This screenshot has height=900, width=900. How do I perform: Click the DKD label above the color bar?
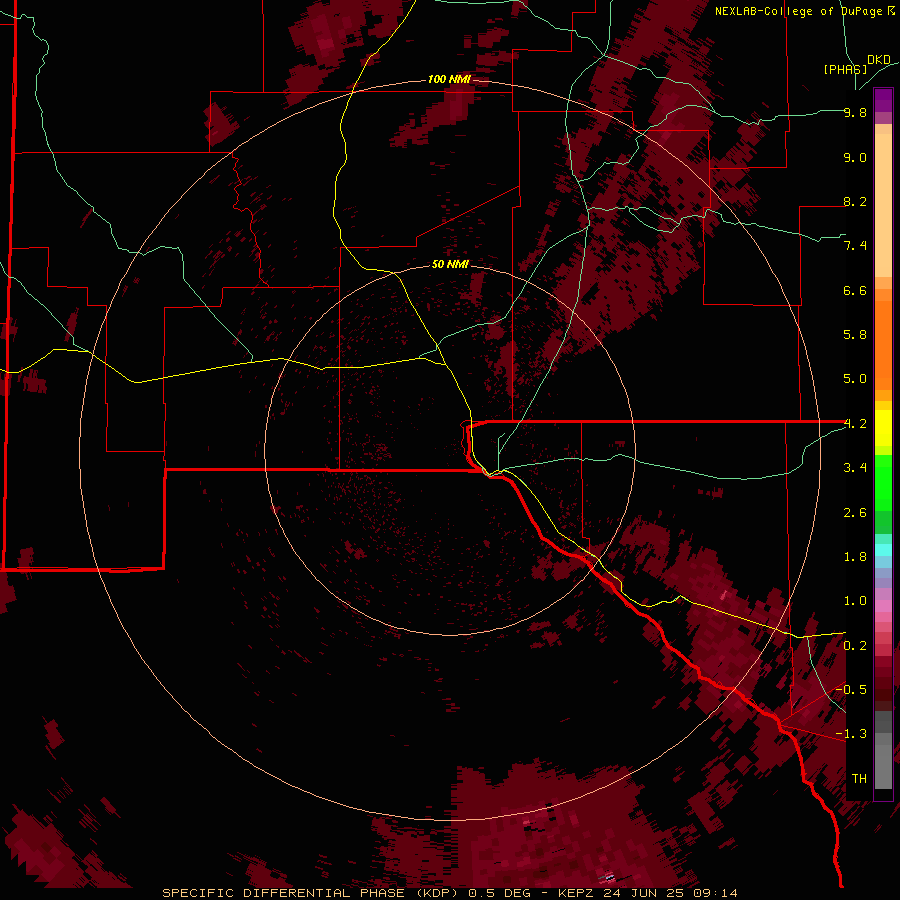[879, 60]
